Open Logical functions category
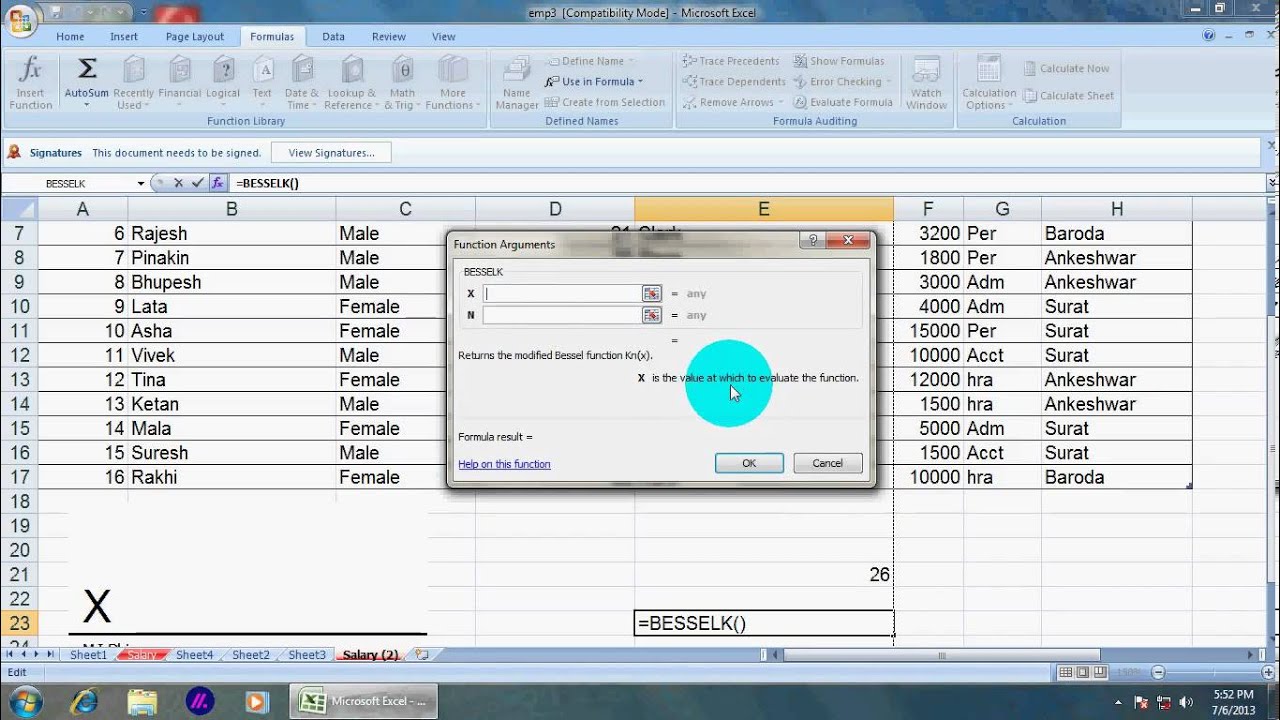The width and height of the screenshot is (1280, 720). 223,83
